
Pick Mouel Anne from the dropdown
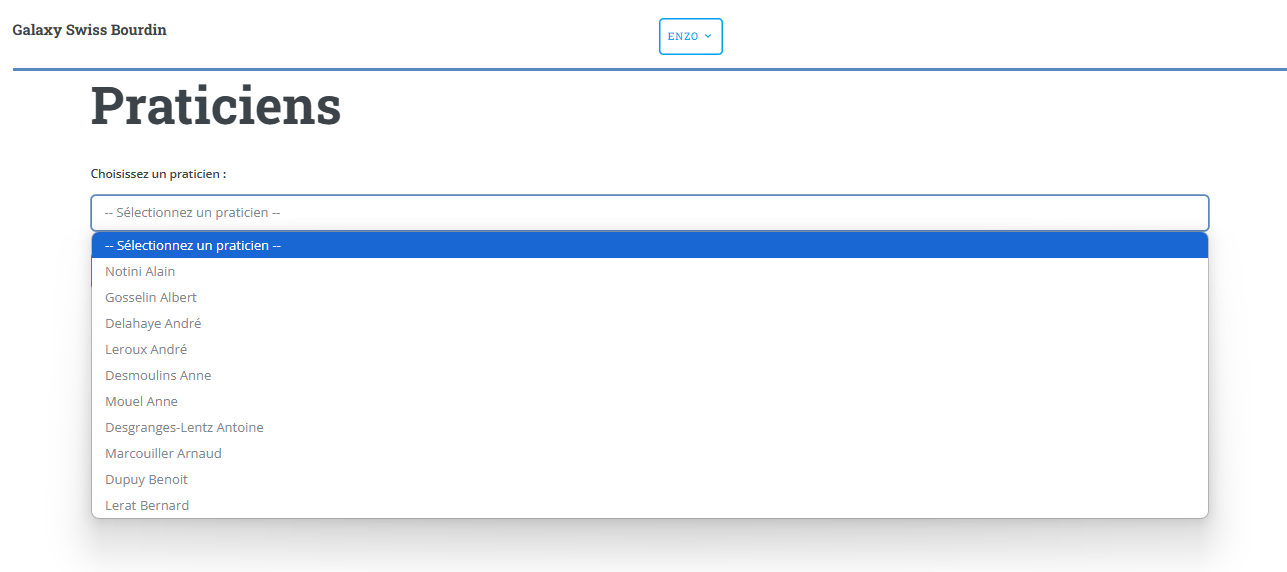(x=141, y=401)
